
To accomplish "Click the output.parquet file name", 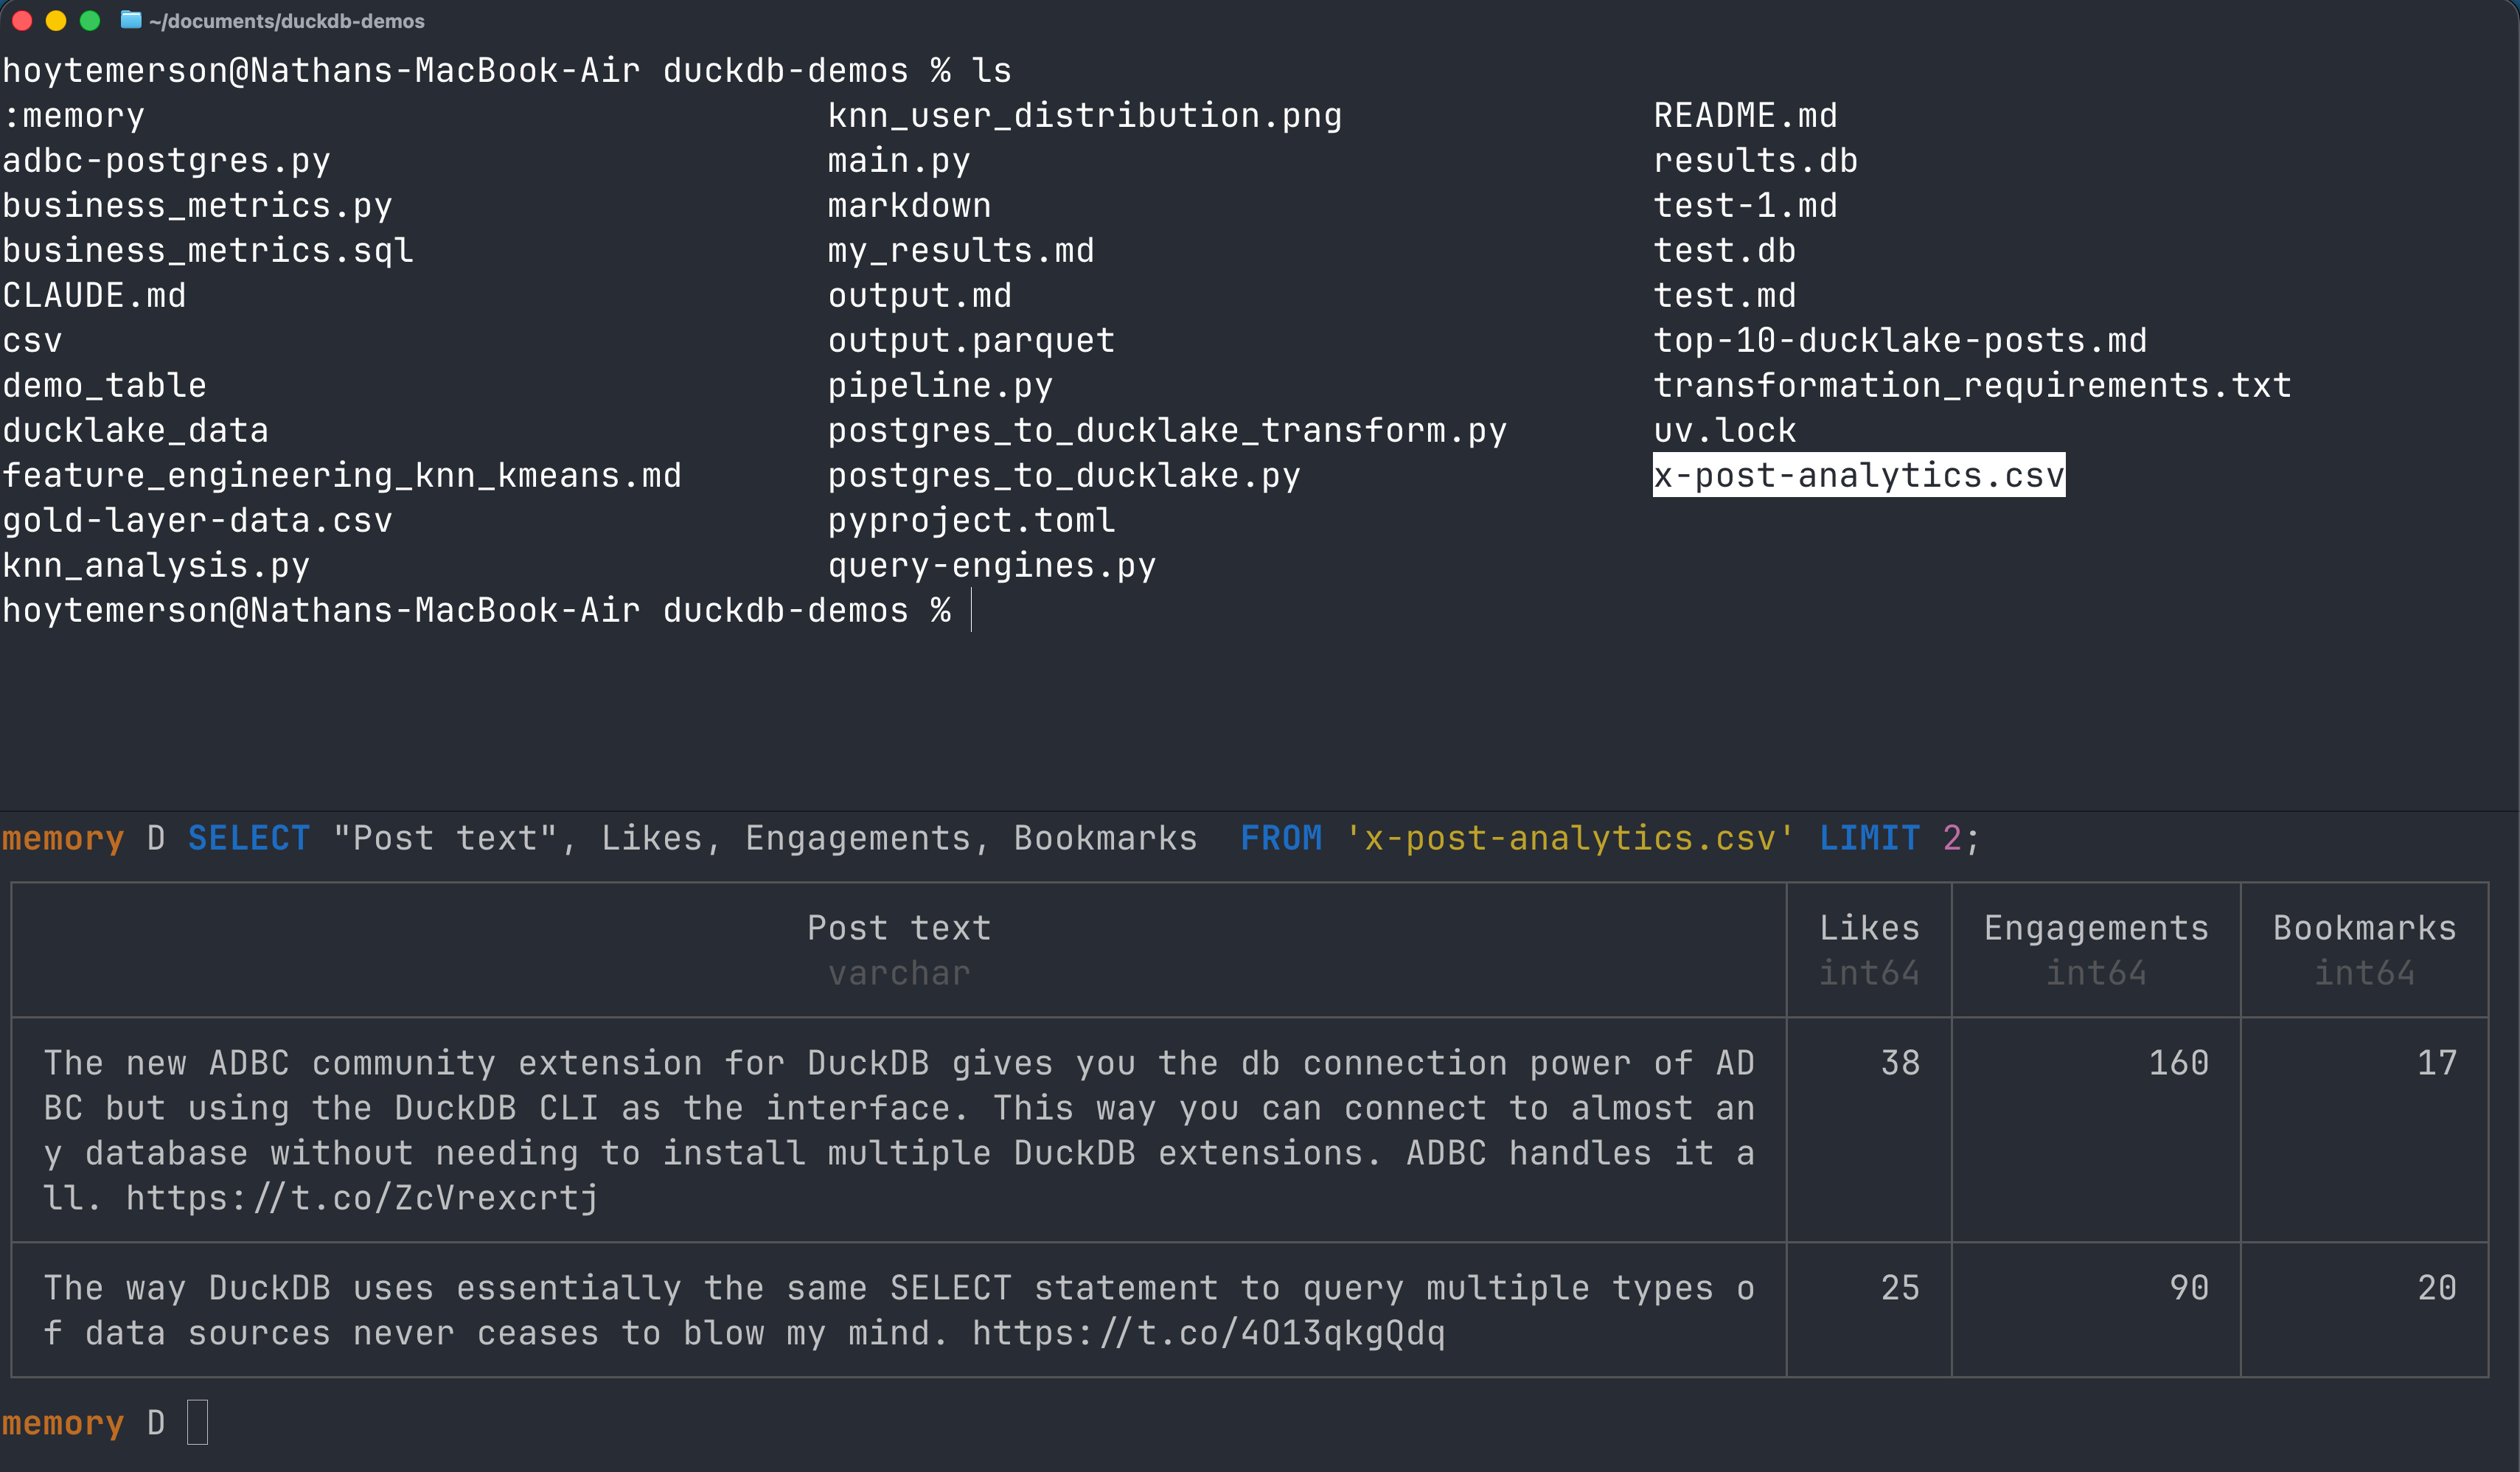I will click(971, 340).
